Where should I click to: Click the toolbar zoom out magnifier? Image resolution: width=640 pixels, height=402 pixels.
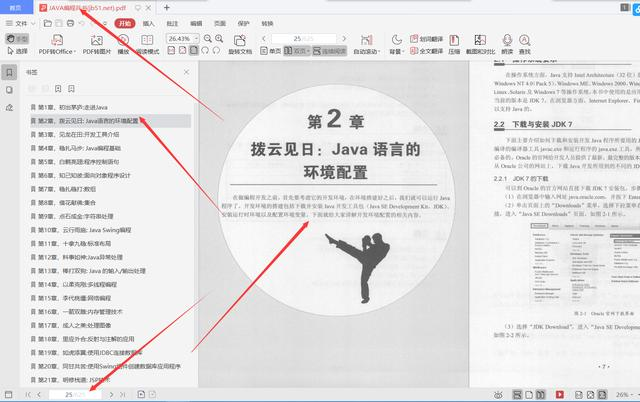click(208, 39)
